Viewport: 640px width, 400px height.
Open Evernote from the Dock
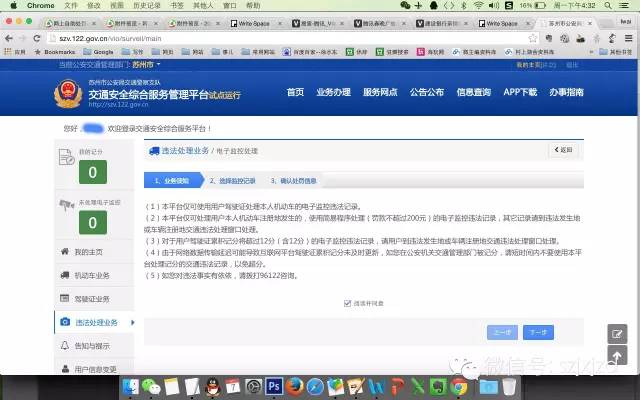(438, 386)
